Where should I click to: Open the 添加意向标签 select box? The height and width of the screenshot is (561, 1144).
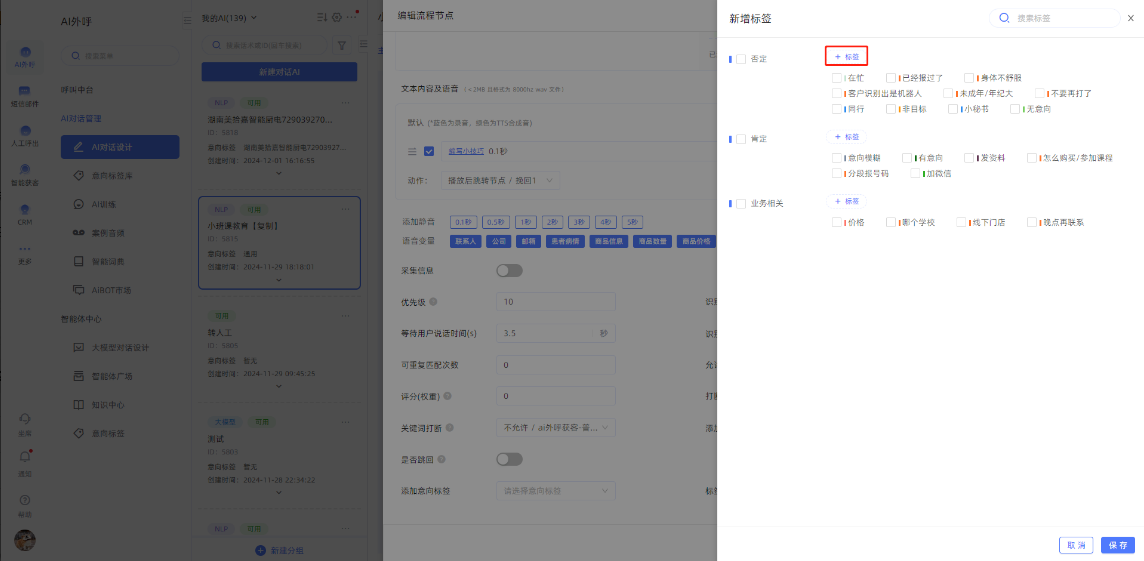point(556,491)
